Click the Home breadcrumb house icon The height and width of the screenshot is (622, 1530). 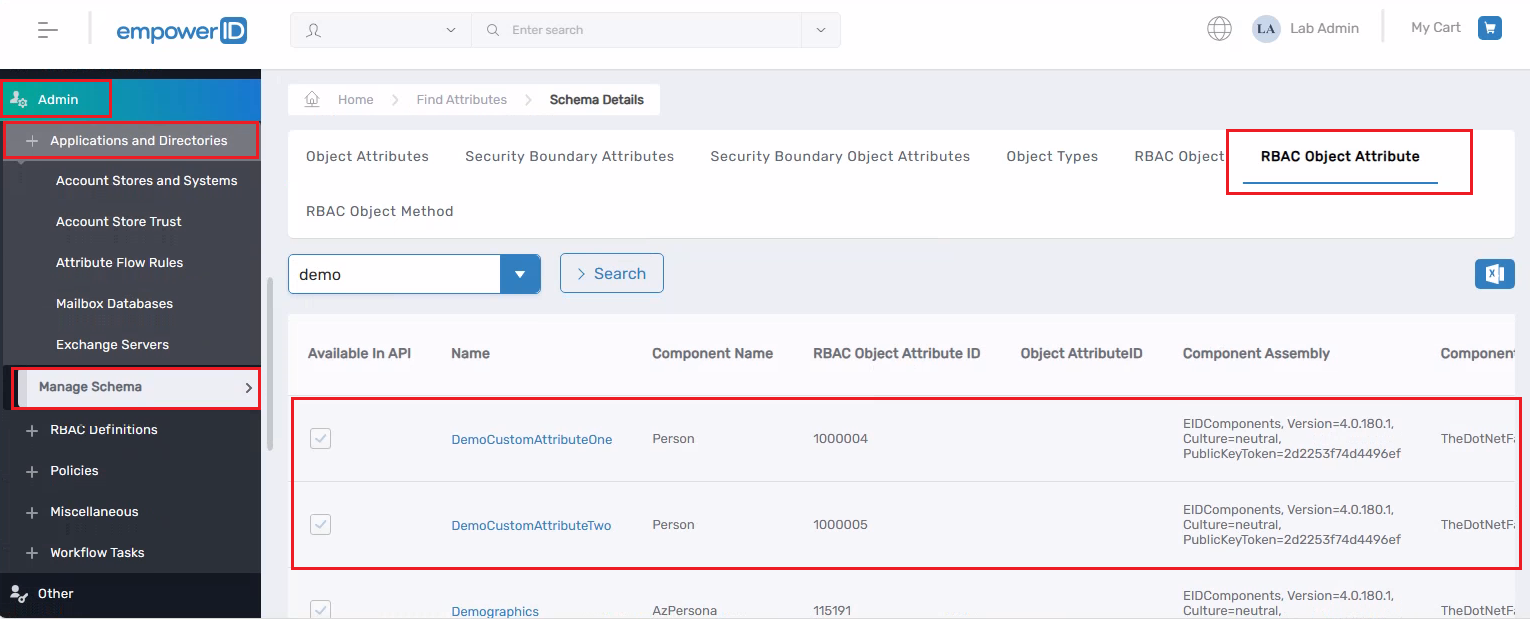tap(312, 99)
